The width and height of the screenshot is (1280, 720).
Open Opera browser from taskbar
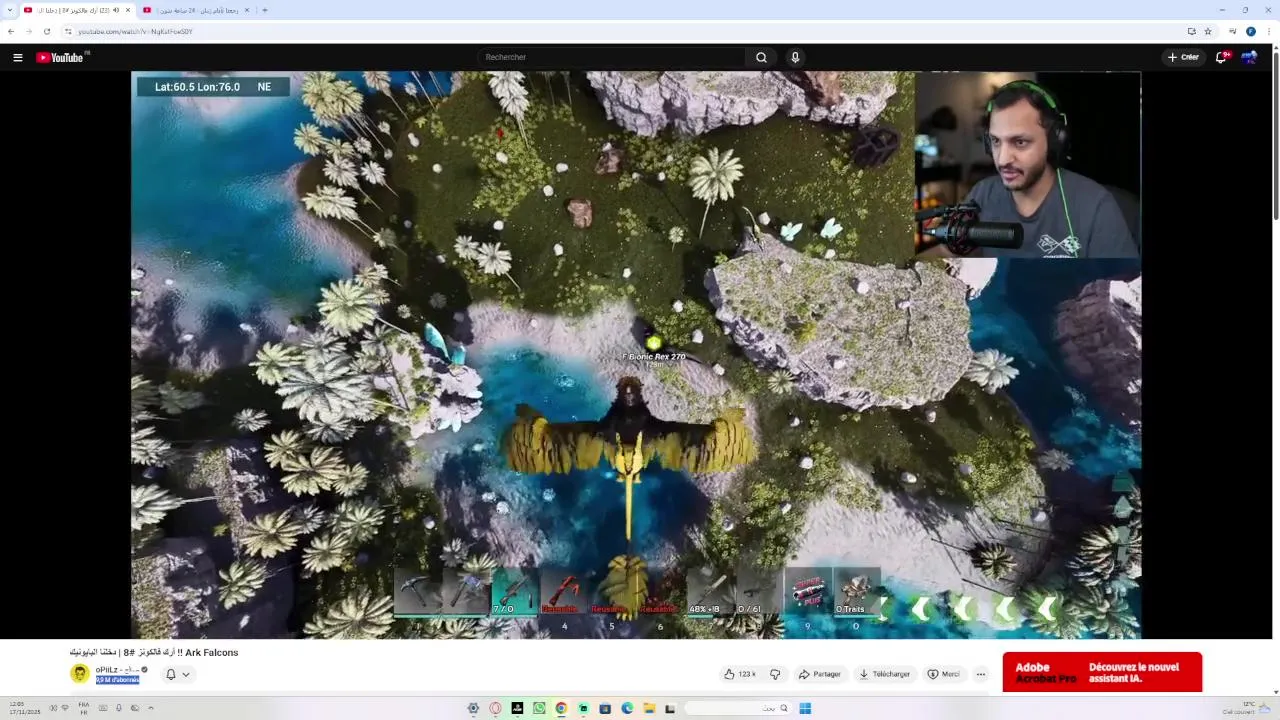(x=495, y=708)
